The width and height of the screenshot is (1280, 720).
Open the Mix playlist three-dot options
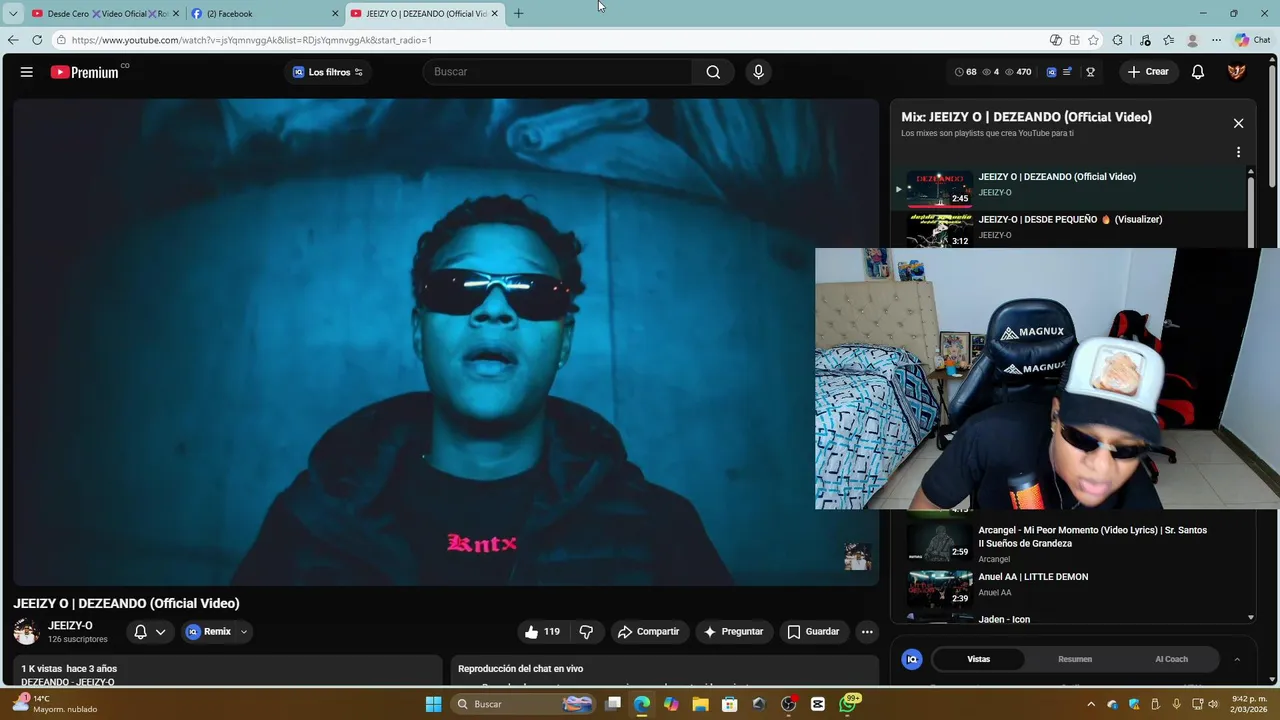pos(1238,153)
